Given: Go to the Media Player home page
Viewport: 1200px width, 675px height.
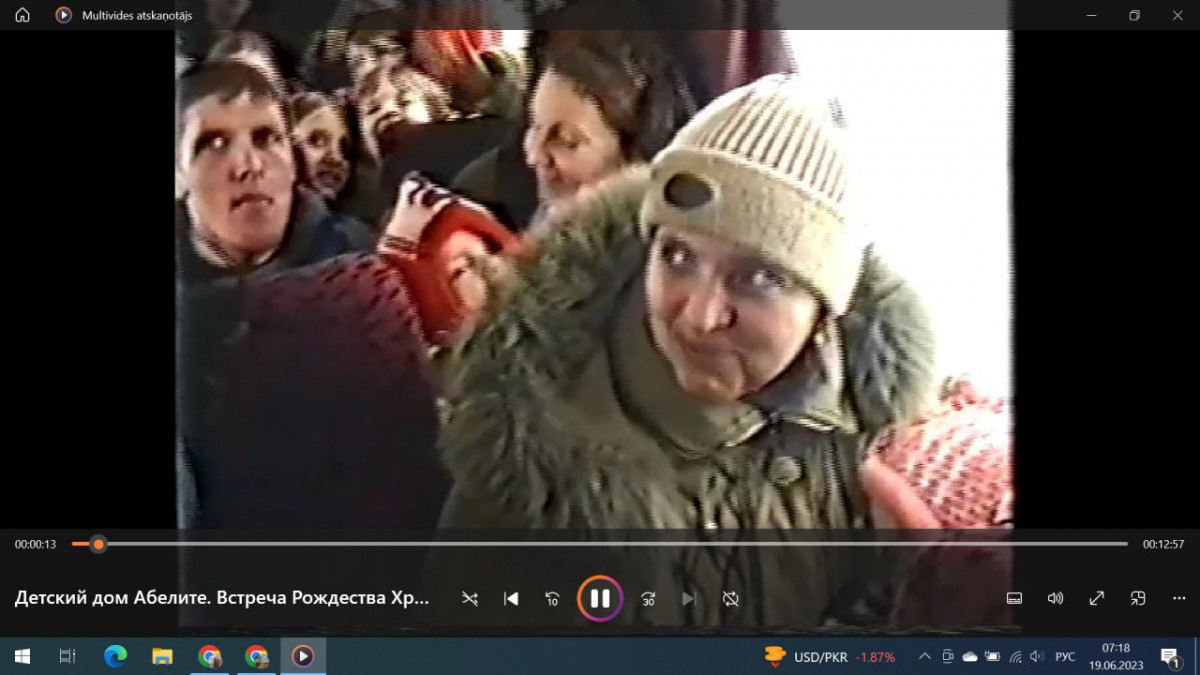Looking at the screenshot, I should point(22,15).
